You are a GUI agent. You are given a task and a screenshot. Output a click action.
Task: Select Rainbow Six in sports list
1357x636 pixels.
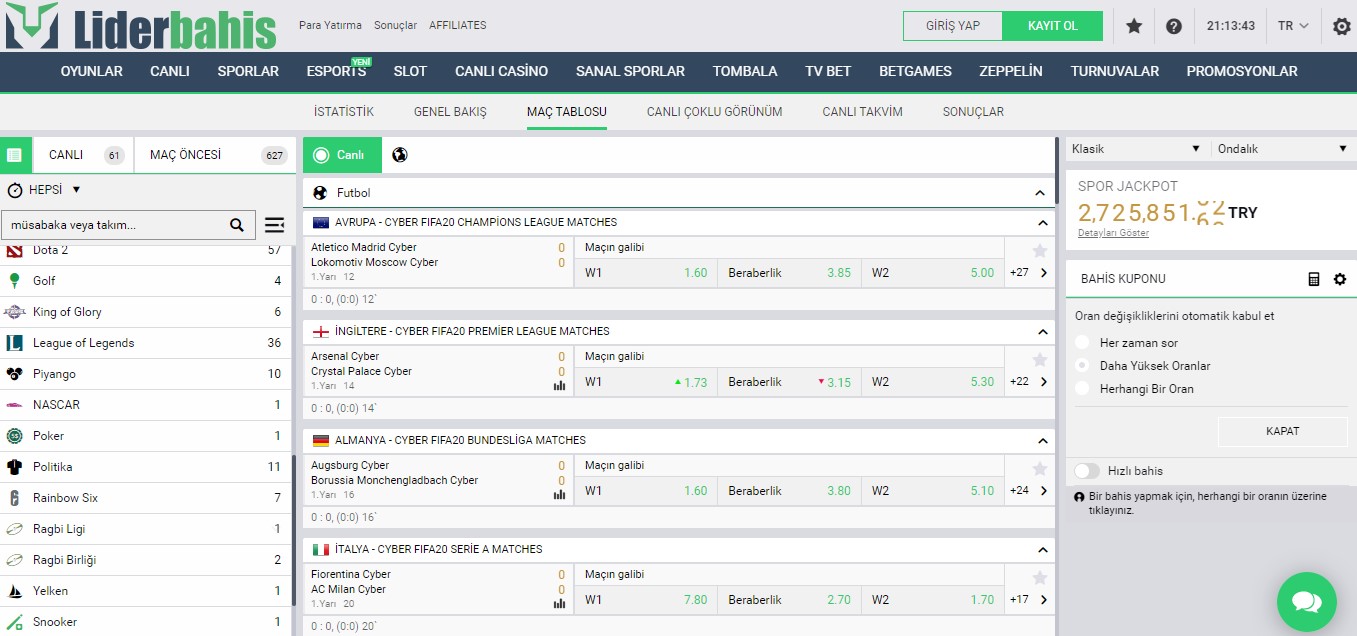click(x=145, y=498)
